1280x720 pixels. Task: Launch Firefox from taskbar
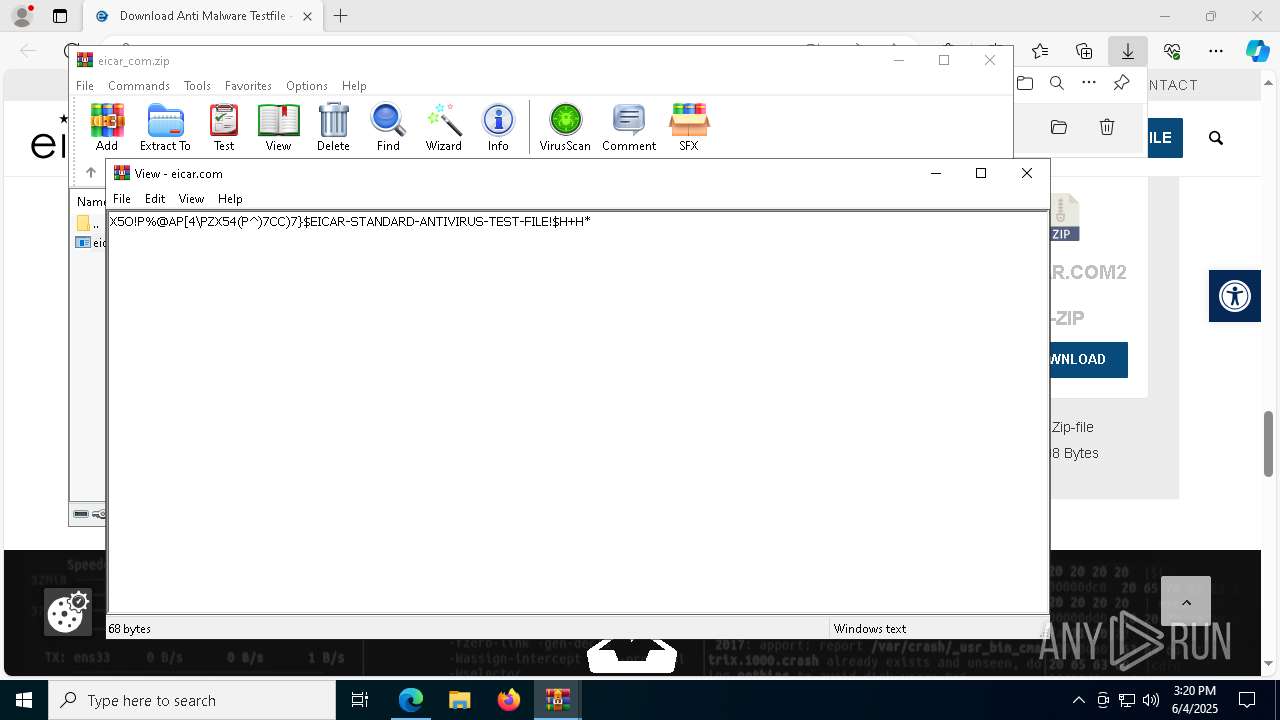[509, 700]
